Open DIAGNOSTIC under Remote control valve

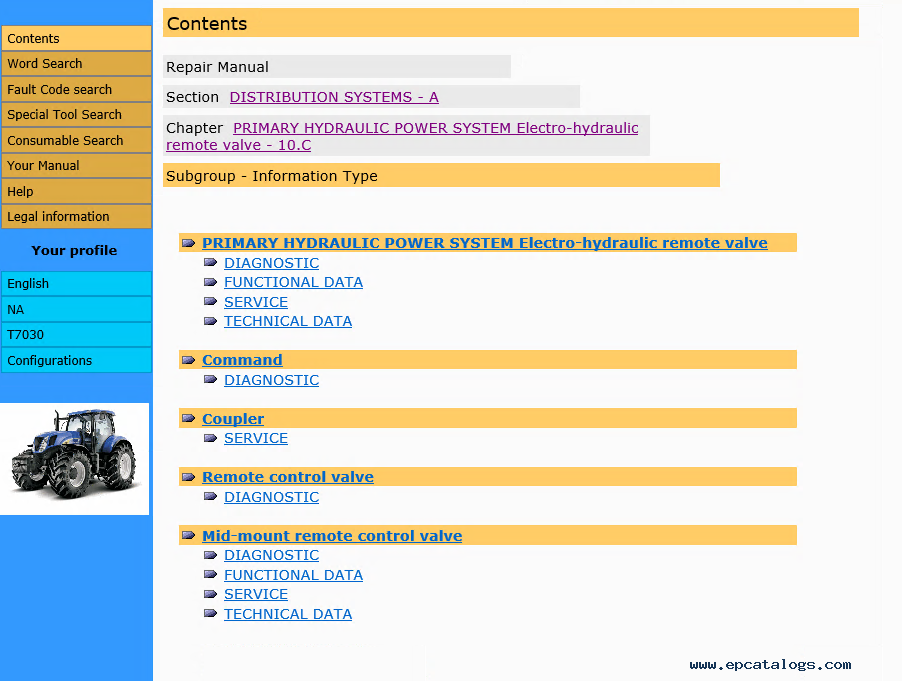272,497
